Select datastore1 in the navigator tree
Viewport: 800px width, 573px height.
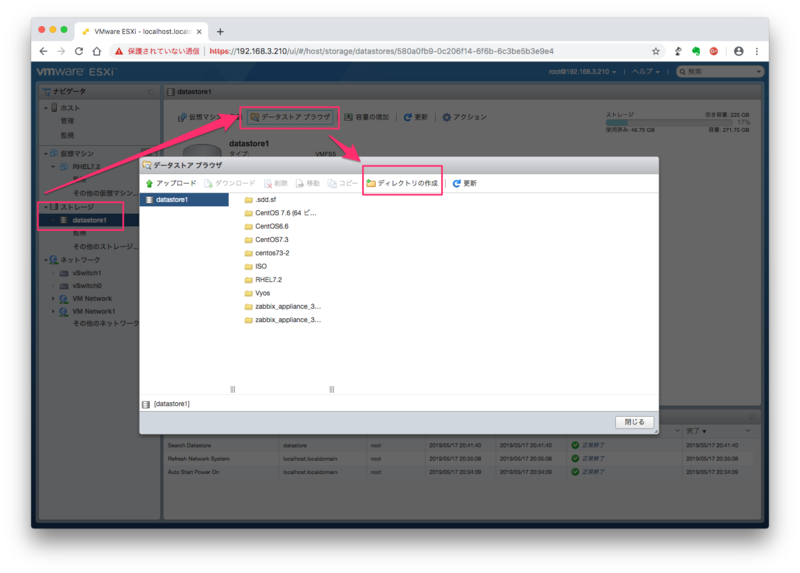(x=88, y=220)
